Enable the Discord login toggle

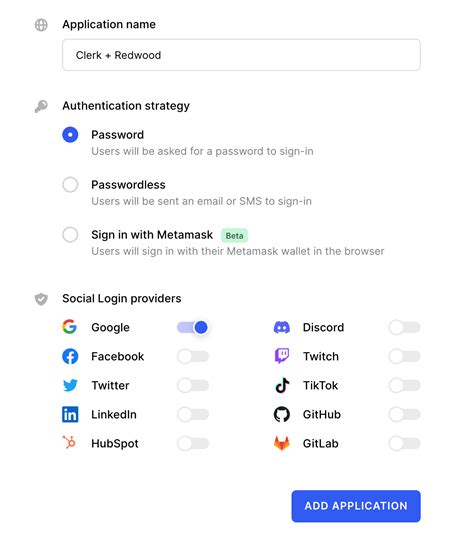click(x=404, y=327)
